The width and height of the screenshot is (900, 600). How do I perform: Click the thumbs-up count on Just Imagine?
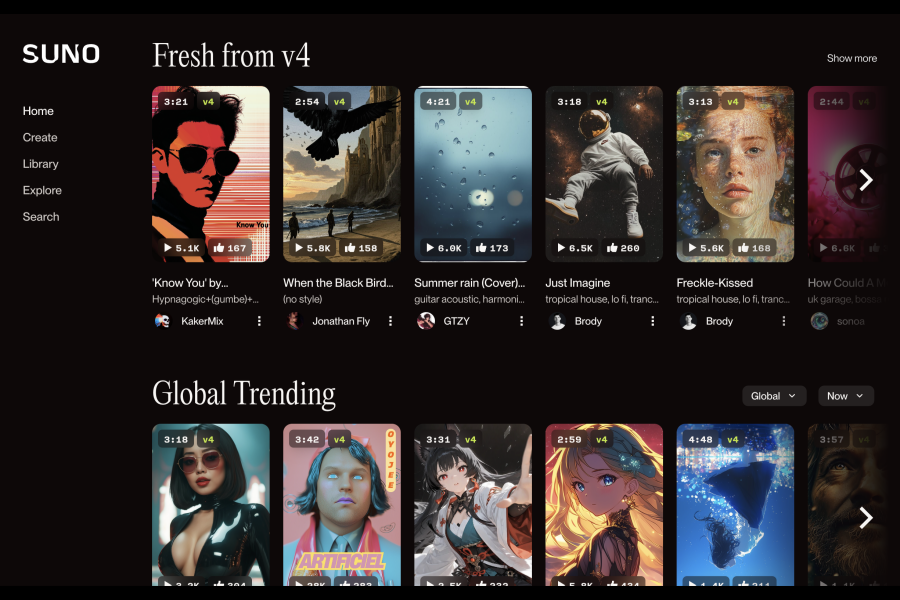pos(623,248)
